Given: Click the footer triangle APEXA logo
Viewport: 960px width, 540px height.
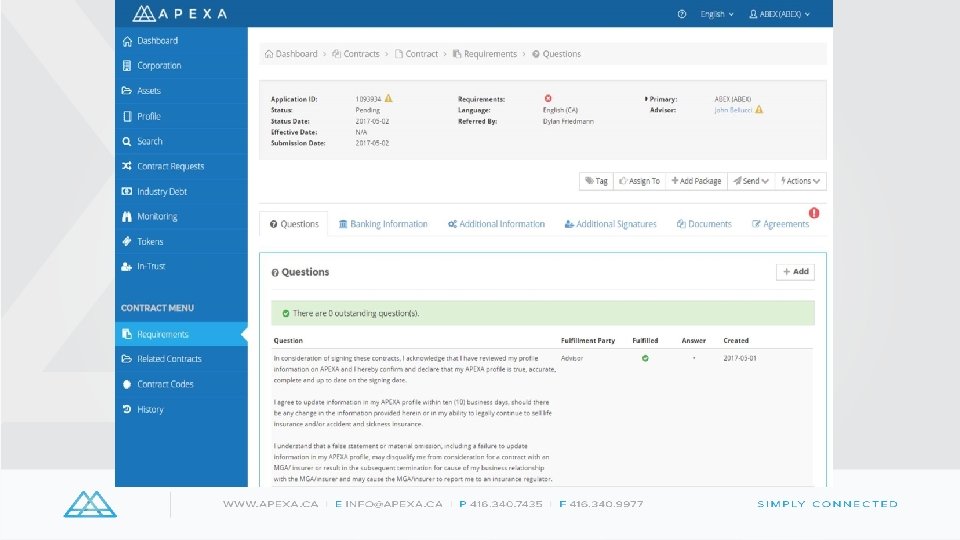Looking at the screenshot, I should pos(90,504).
